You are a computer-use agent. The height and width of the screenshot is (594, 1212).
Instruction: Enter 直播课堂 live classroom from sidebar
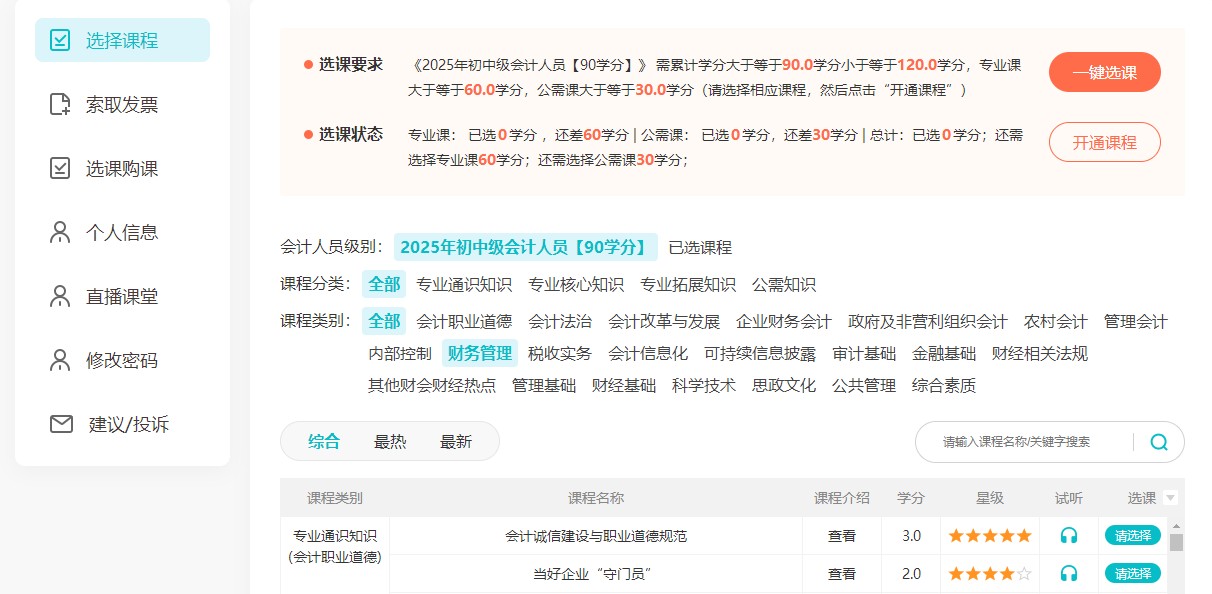click(105, 295)
